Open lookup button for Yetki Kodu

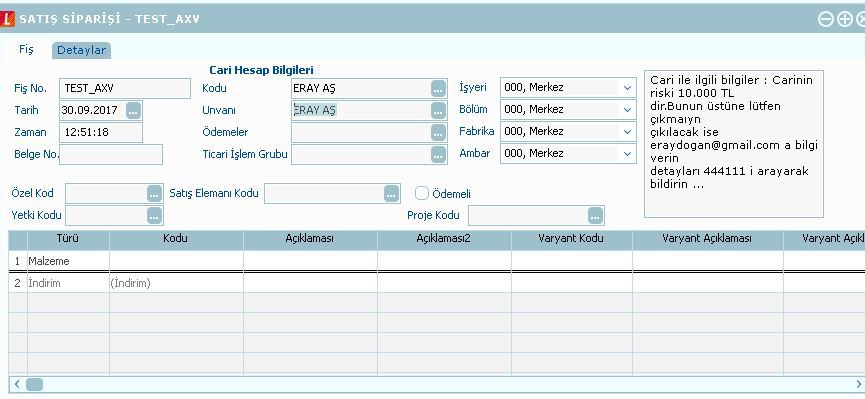154,215
